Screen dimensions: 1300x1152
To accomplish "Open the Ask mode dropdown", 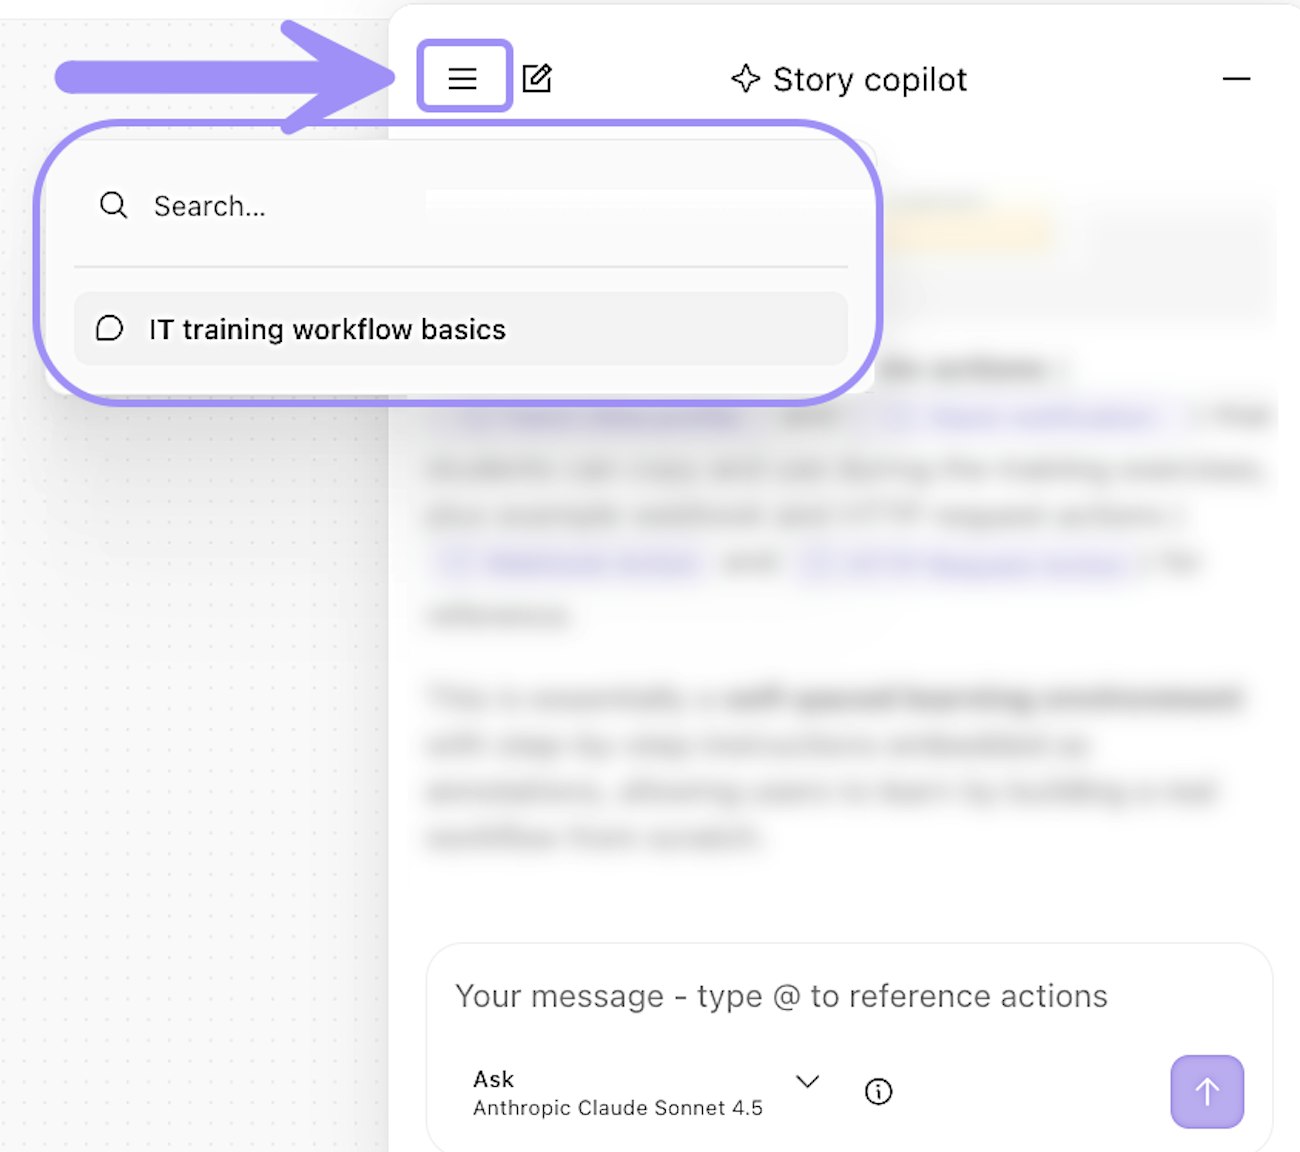I will point(493,1079).
